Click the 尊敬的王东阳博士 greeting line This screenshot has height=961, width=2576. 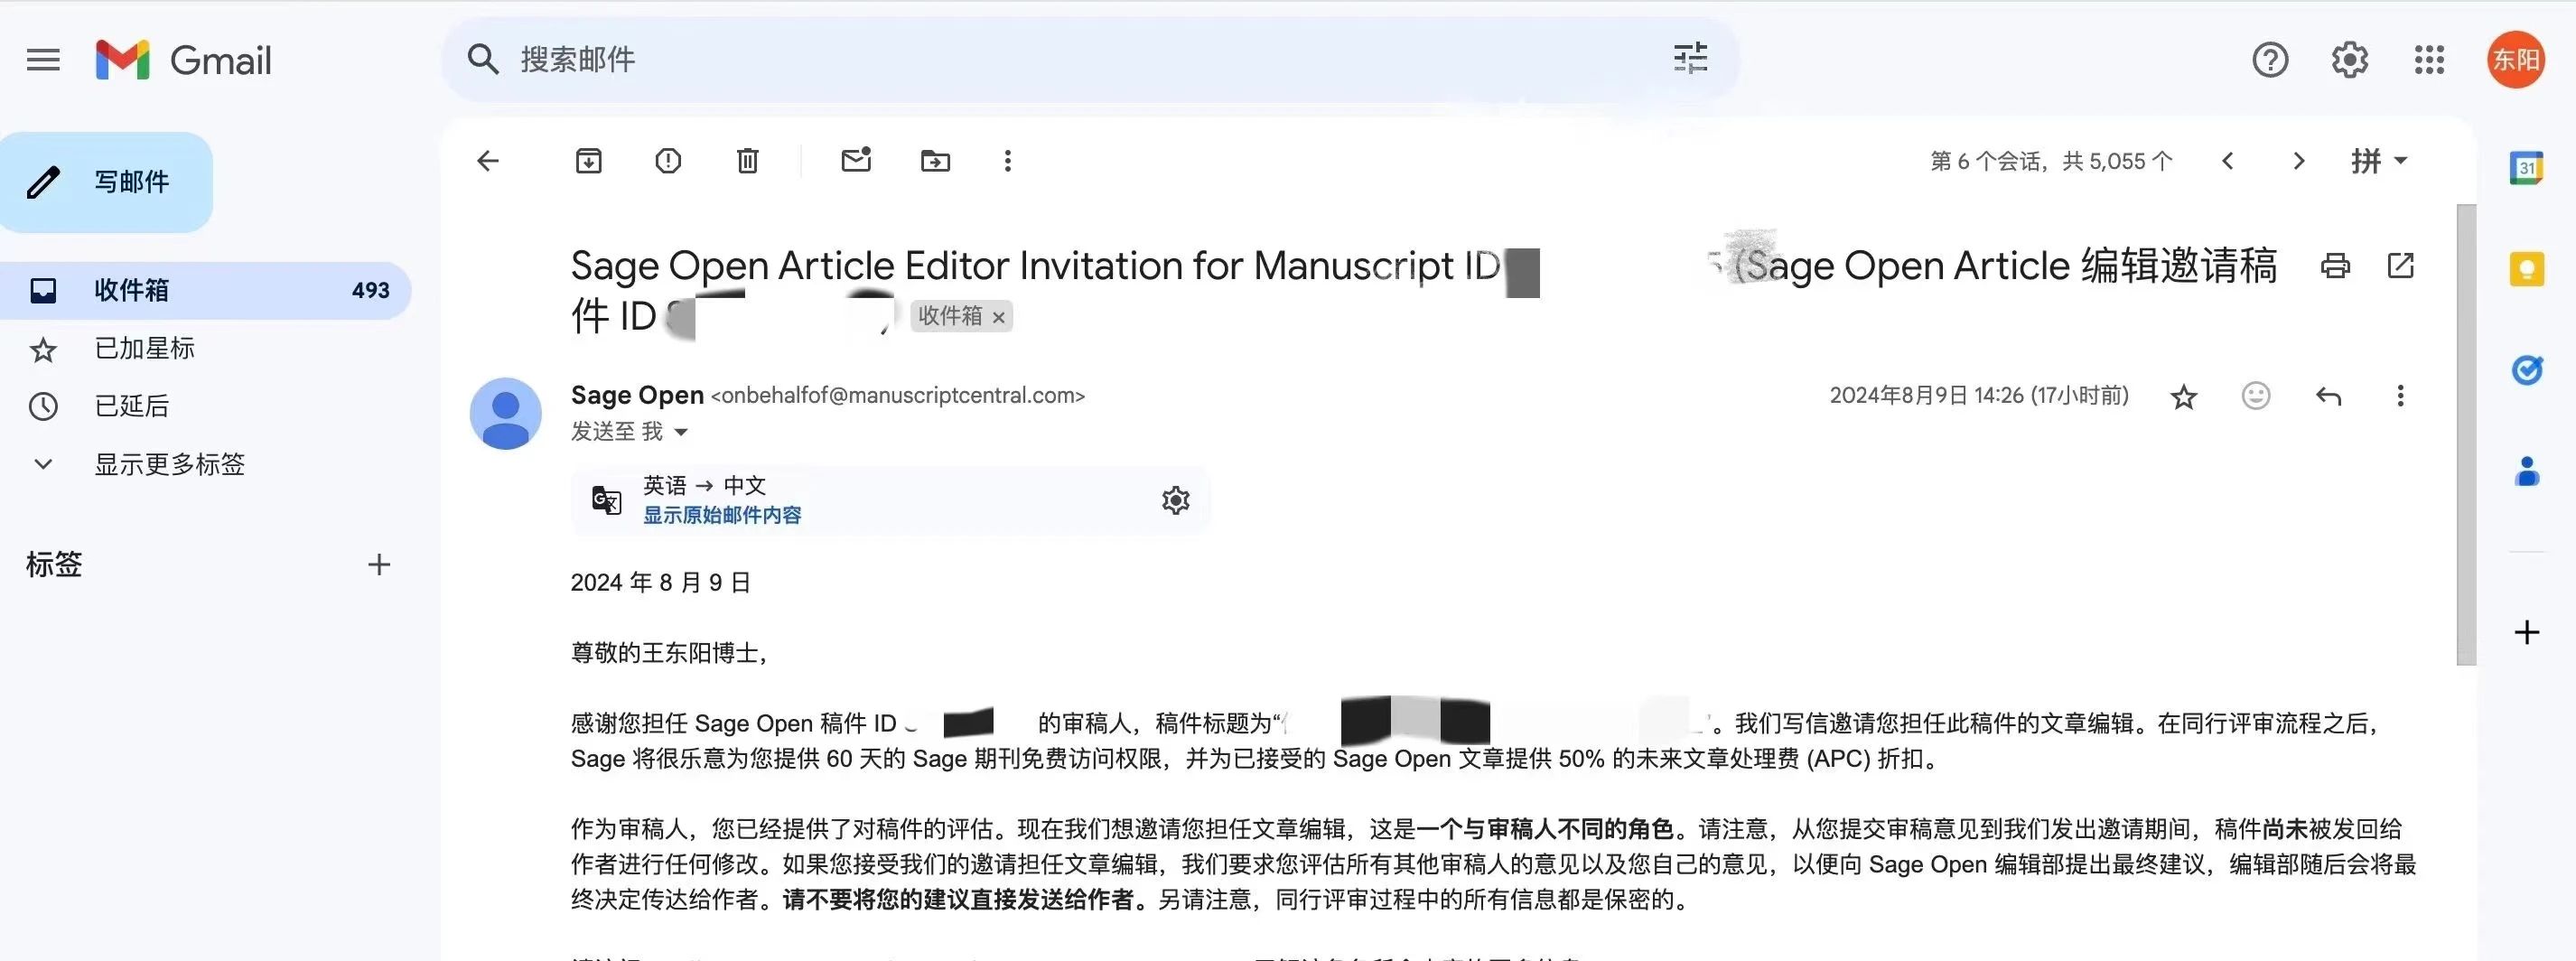670,653
